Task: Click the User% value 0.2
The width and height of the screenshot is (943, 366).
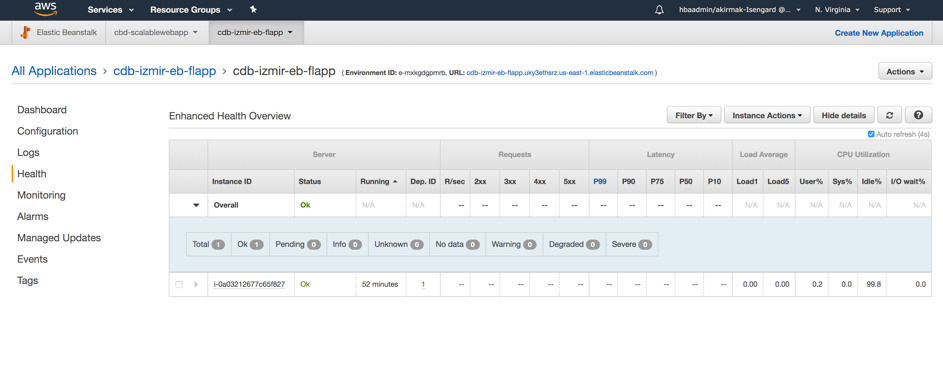Action: point(817,284)
